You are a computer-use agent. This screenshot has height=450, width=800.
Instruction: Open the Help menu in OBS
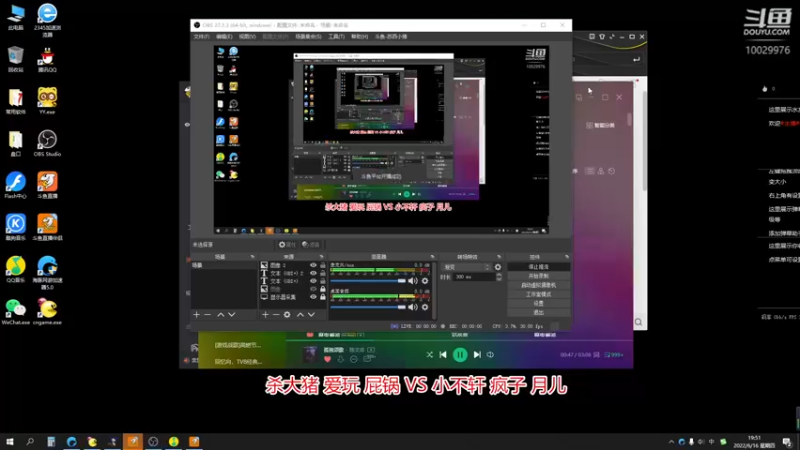pyautogui.click(x=360, y=37)
